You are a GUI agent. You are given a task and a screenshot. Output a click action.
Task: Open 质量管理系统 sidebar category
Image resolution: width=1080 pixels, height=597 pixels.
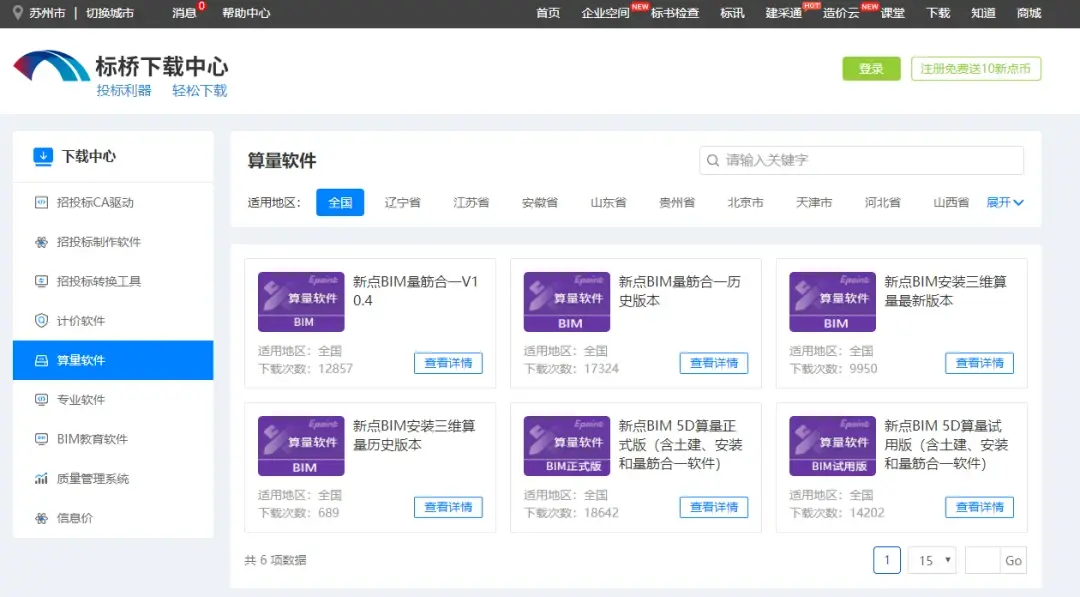point(113,479)
